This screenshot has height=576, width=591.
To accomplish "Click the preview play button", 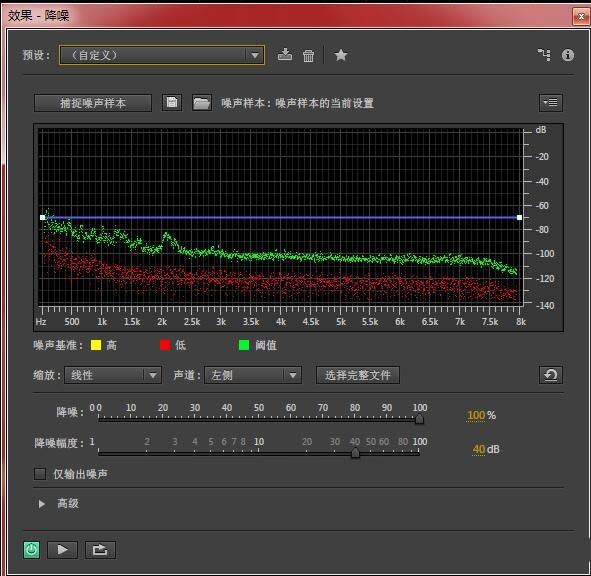I will point(63,550).
